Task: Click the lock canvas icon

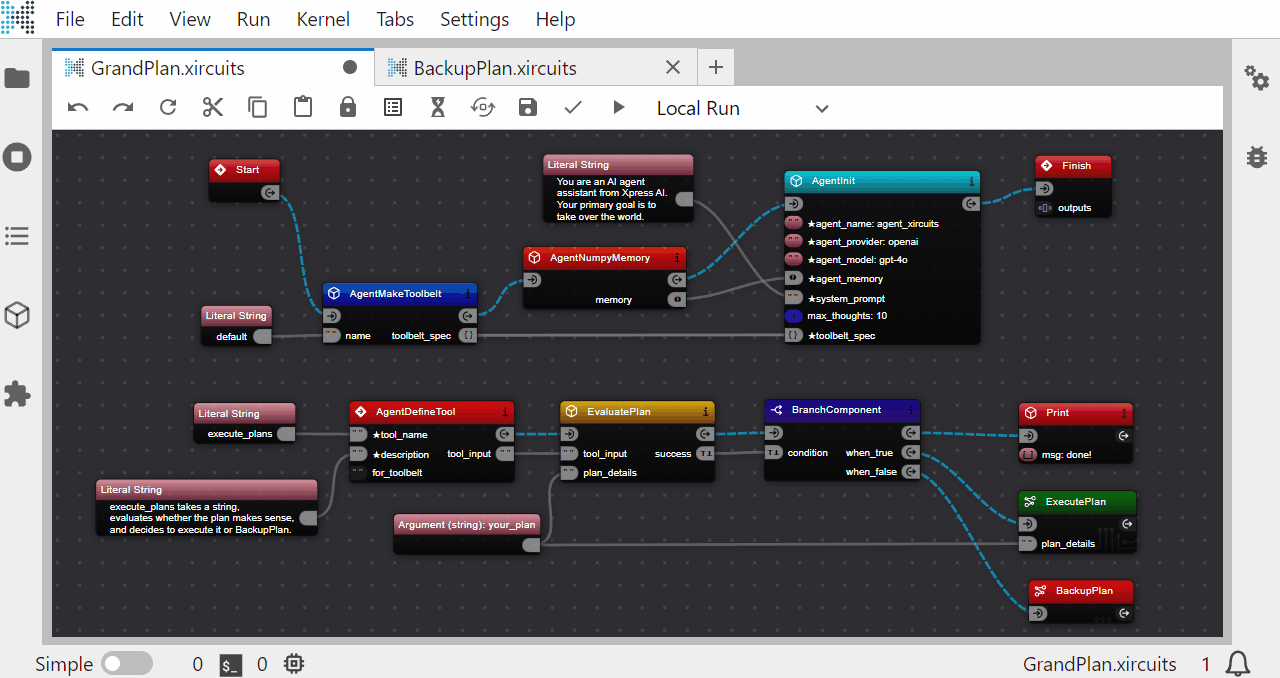Action: [x=348, y=108]
